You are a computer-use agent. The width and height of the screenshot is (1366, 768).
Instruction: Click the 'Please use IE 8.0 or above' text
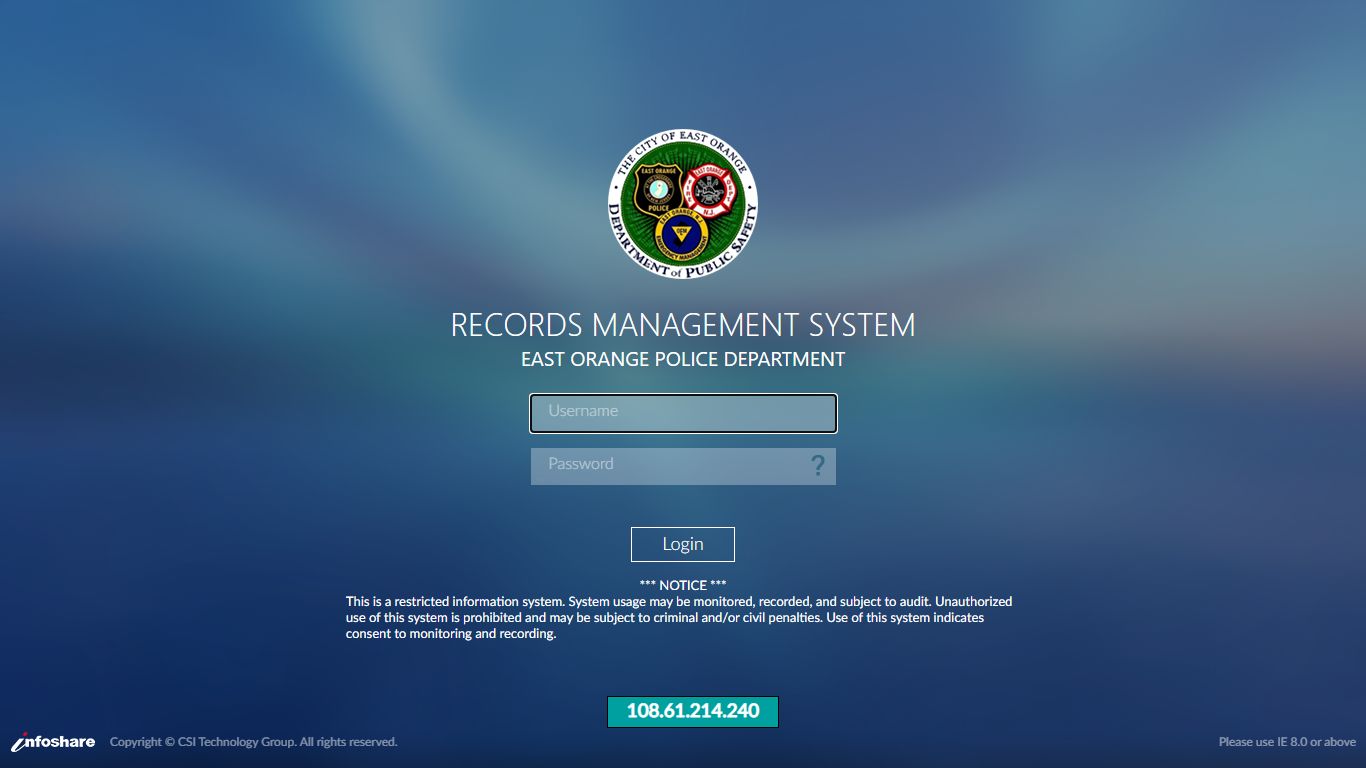(x=1287, y=742)
